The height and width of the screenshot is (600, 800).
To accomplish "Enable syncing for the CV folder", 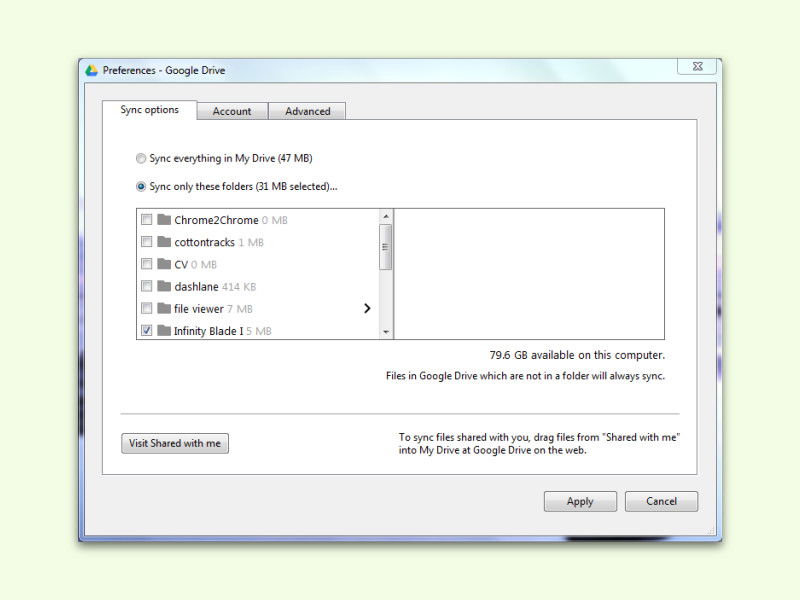I will (146, 264).
